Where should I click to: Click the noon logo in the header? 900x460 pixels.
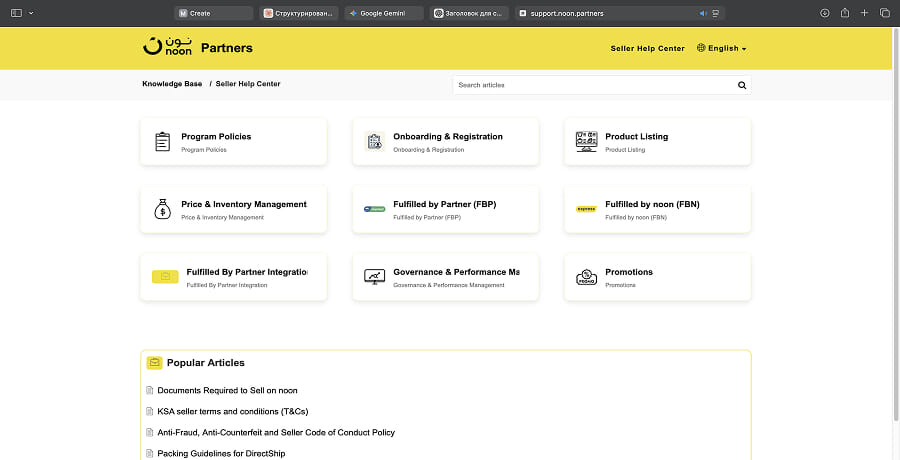click(x=168, y=47)
